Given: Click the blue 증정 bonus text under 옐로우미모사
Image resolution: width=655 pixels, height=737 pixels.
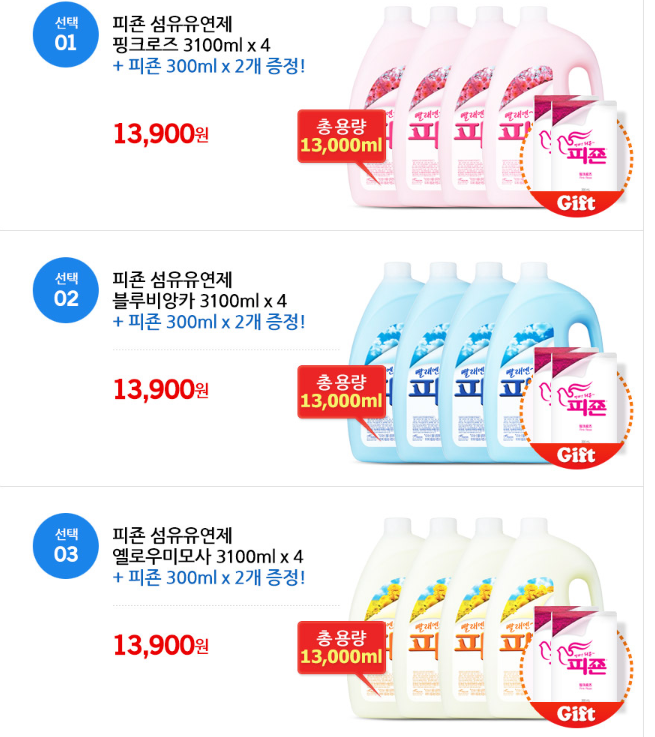Looking at the screenshot, I should tap(209, 577).
